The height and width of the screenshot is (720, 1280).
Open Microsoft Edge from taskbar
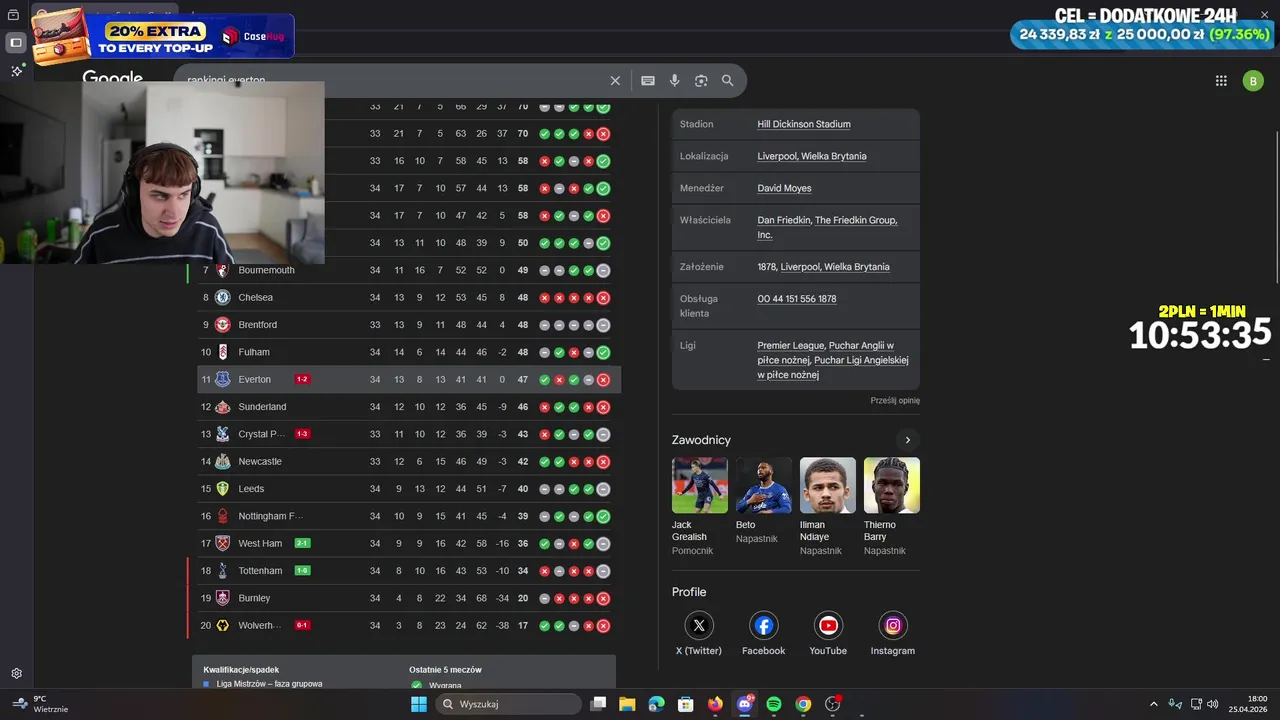(x=656, y=704)
